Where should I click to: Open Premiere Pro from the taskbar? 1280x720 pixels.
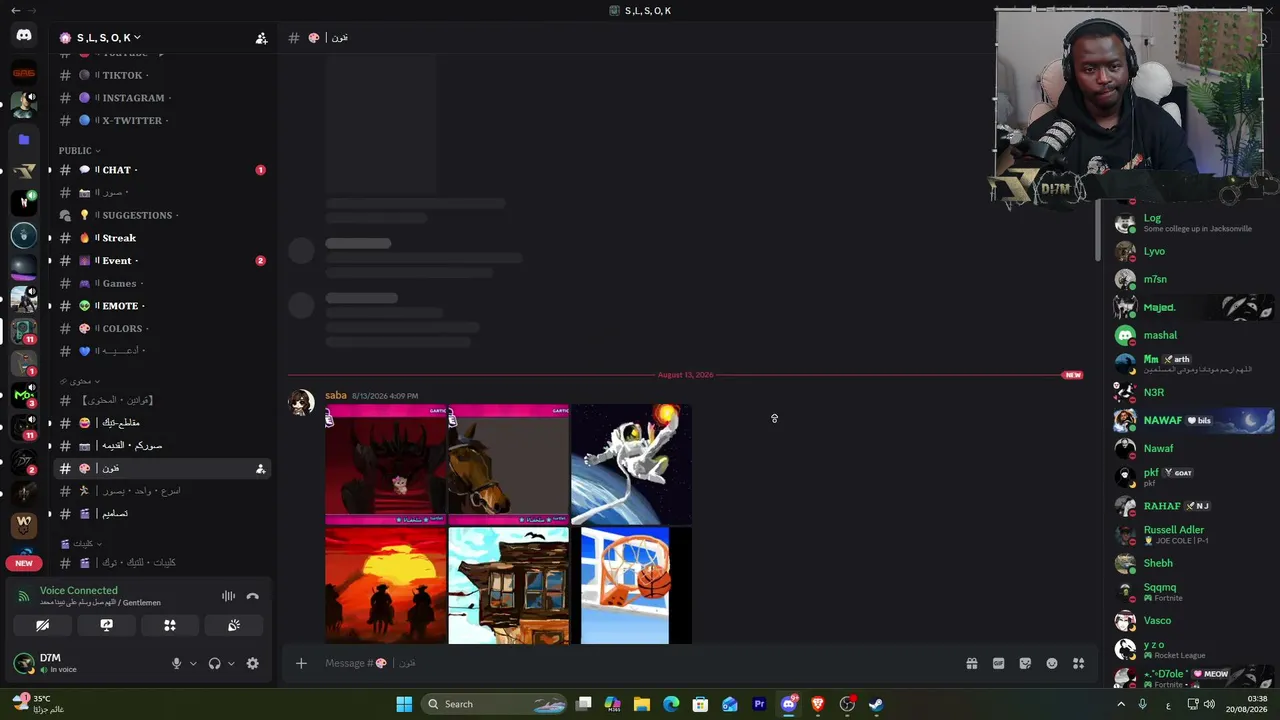click(759, 704)
